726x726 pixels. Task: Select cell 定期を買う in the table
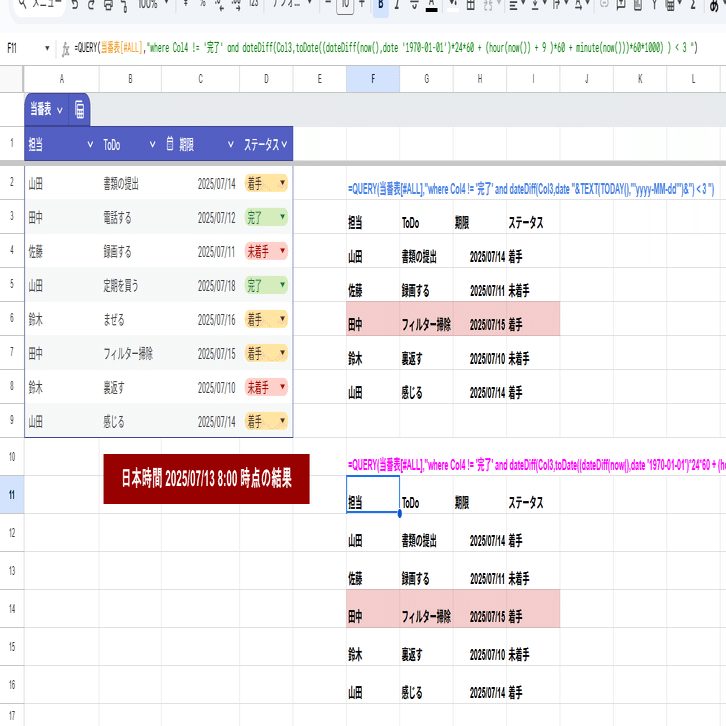(130, 285)
